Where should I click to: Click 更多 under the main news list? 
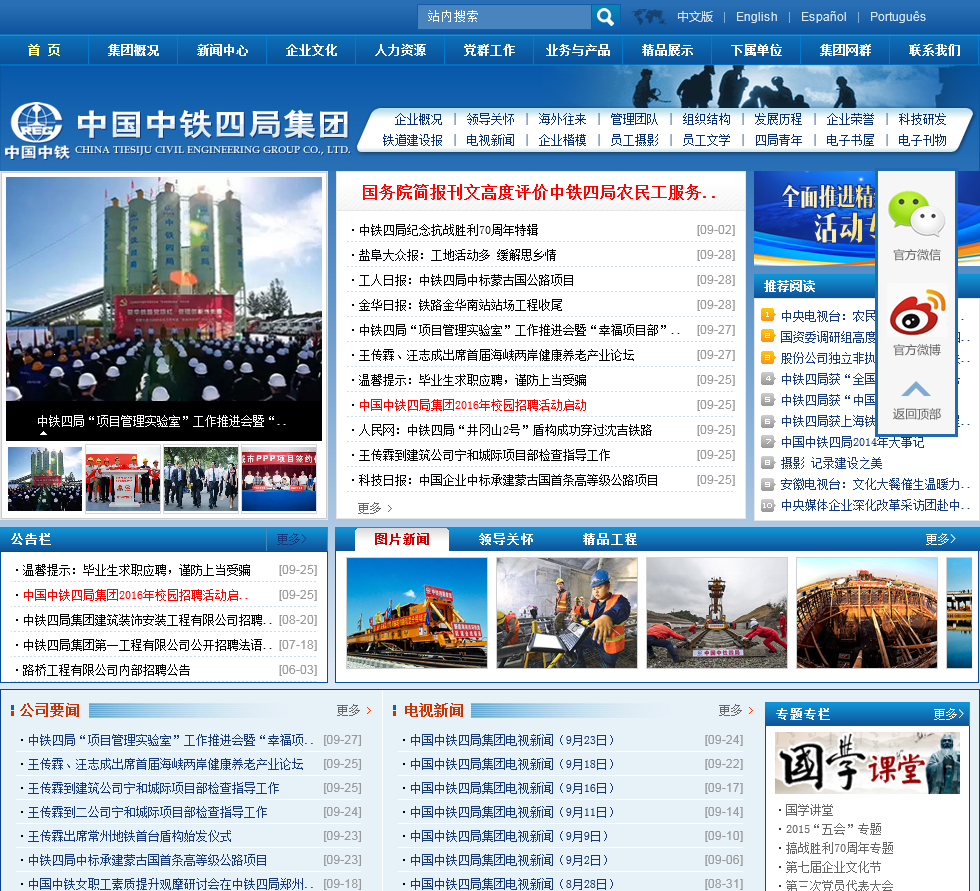click(374, 508)
